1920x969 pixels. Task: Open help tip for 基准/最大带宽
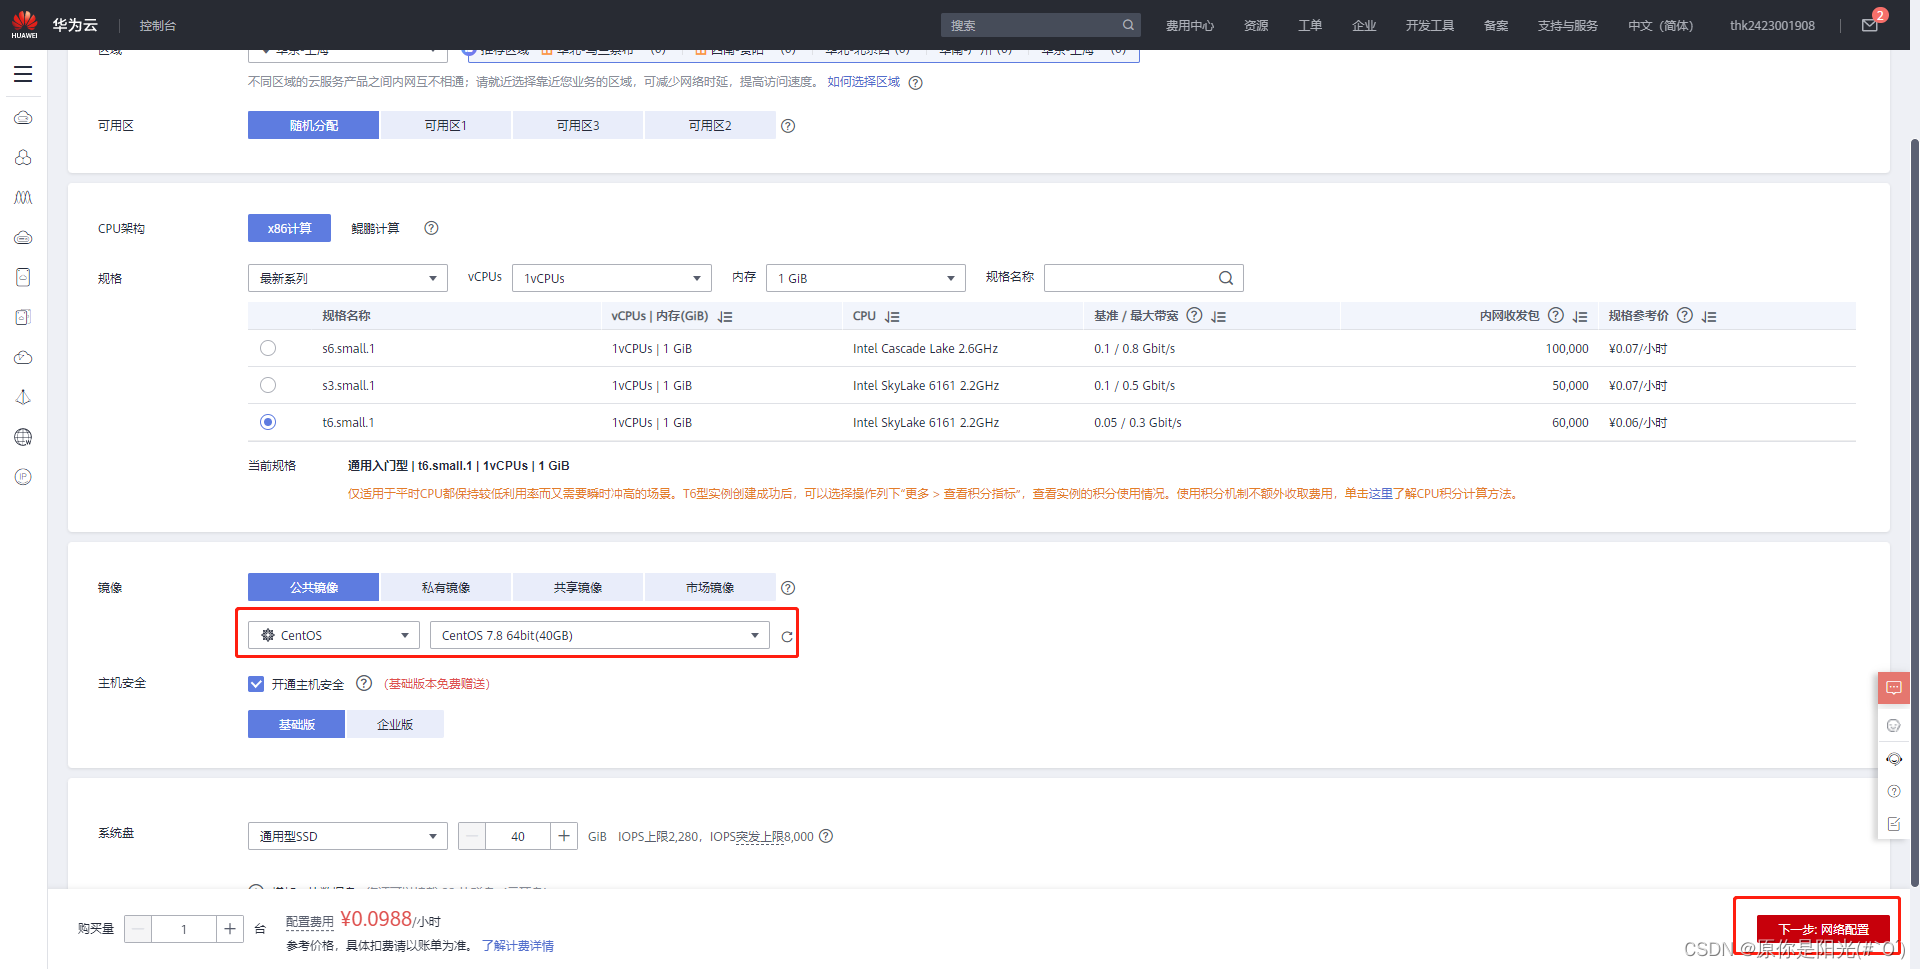coord(1194,316)
